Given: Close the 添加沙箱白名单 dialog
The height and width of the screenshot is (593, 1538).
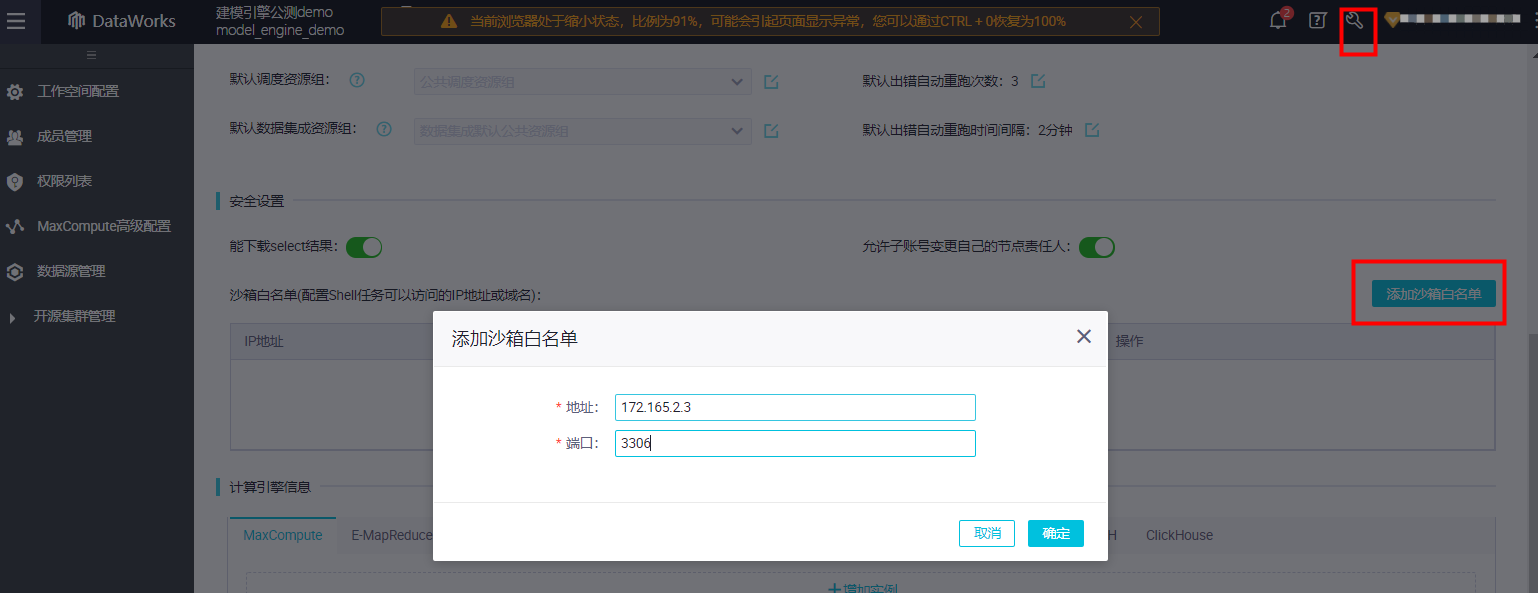Looking at the screenshot, I should [1084, 337].
